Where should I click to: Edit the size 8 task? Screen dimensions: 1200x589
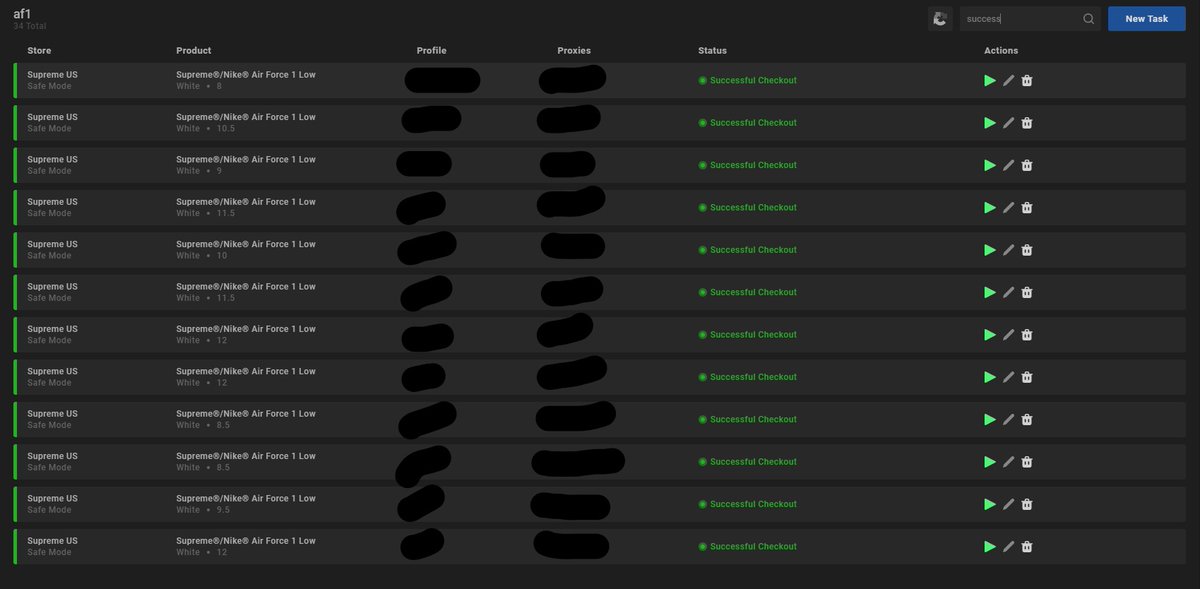1008,81
